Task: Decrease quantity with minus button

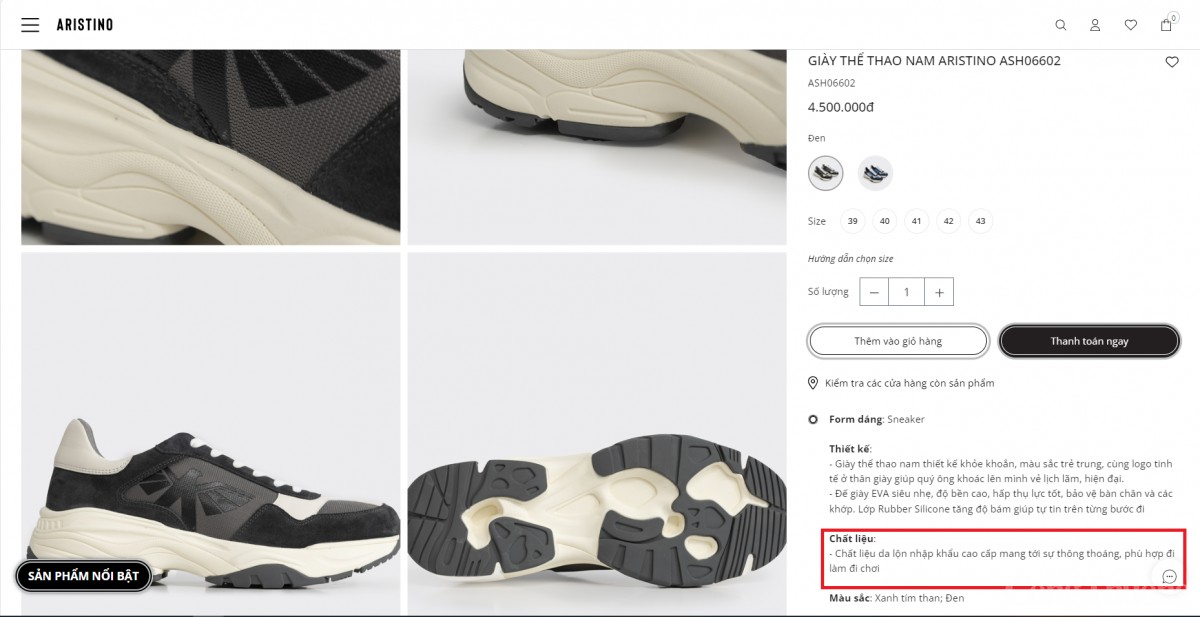Action: (874, 292)
